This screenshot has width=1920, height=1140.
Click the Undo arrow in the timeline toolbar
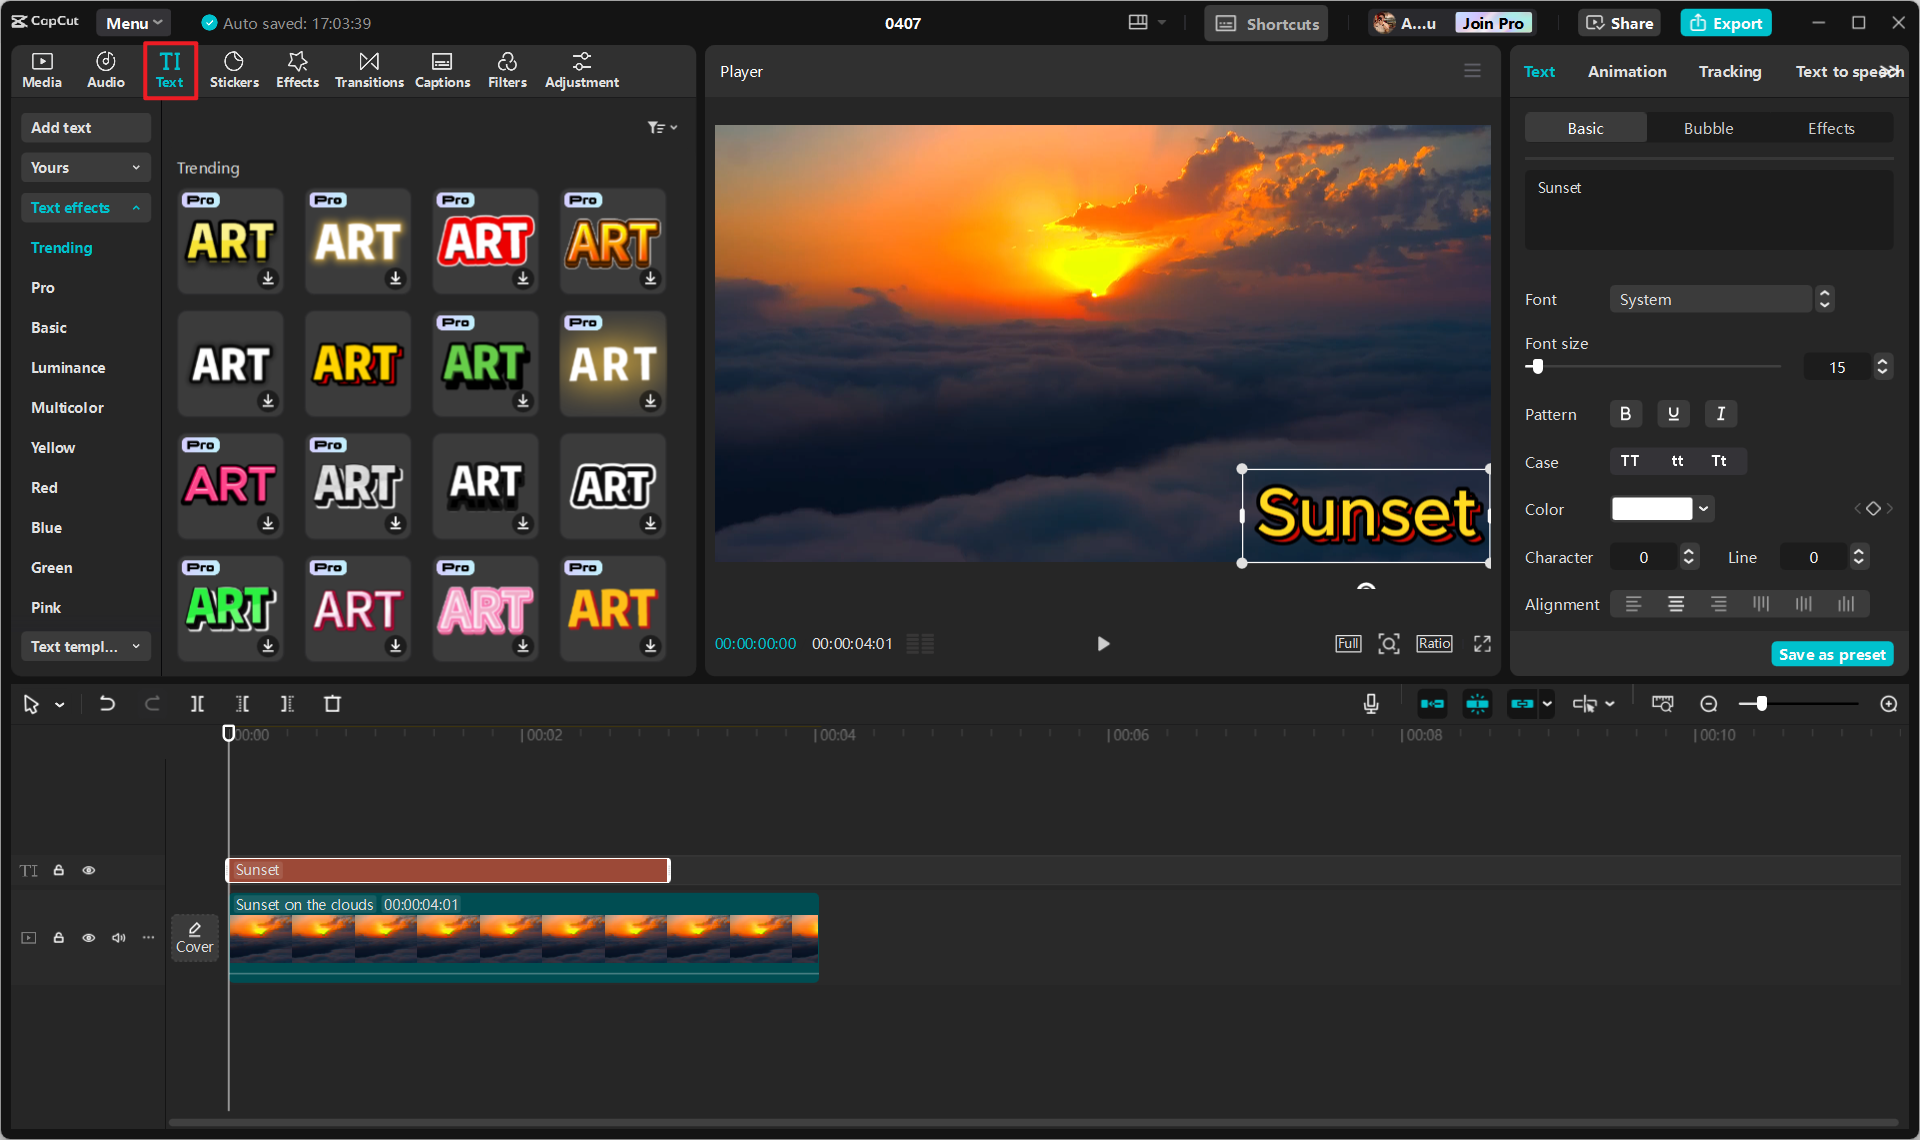pos(107,704)
